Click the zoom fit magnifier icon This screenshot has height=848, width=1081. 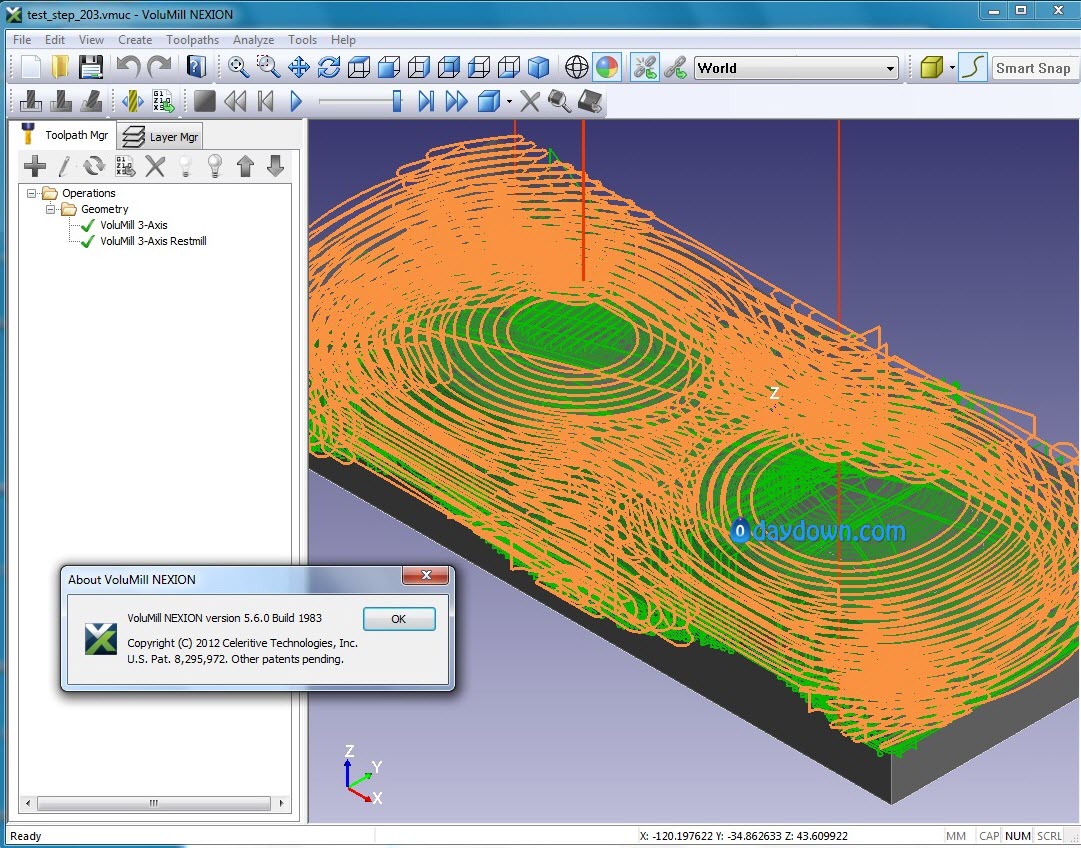tap(239, 68)
